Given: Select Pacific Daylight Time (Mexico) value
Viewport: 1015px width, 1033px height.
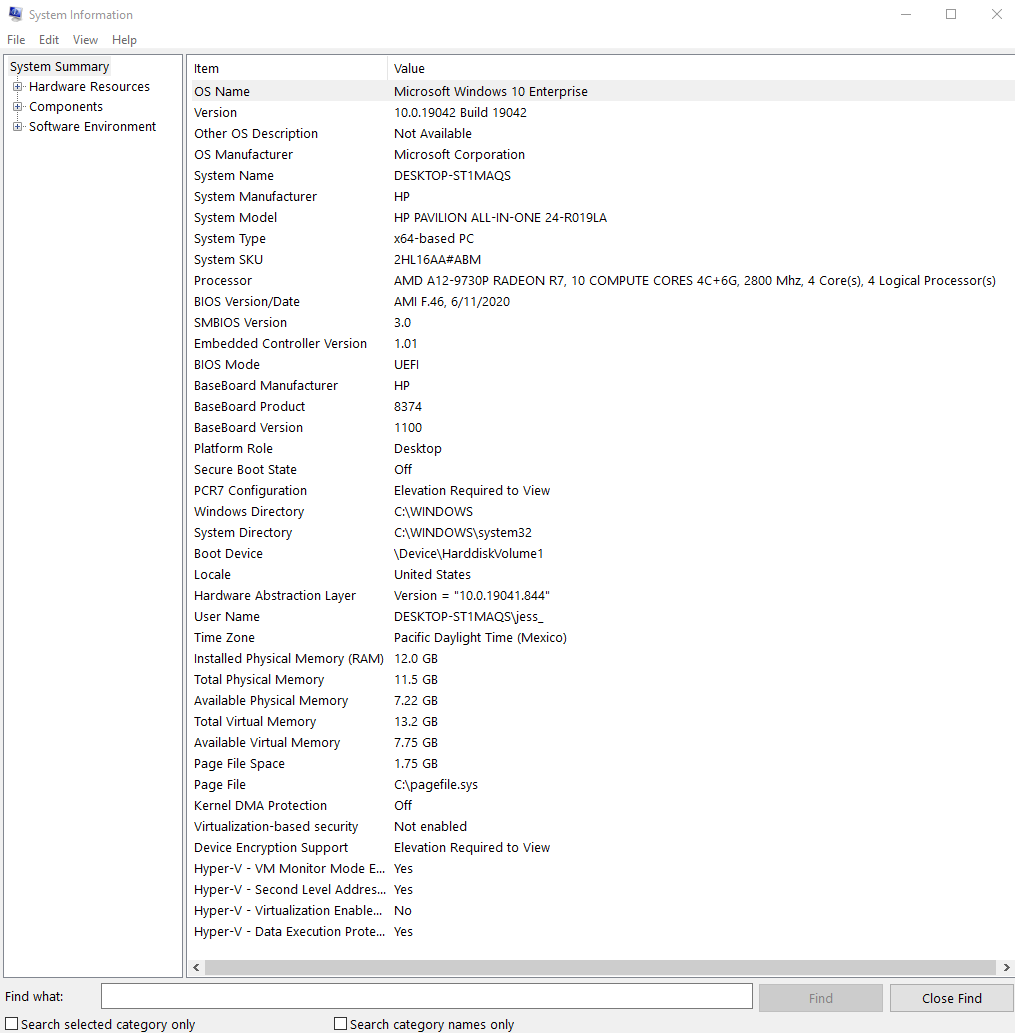Looking at the screenshot, I should pos(480,638).
